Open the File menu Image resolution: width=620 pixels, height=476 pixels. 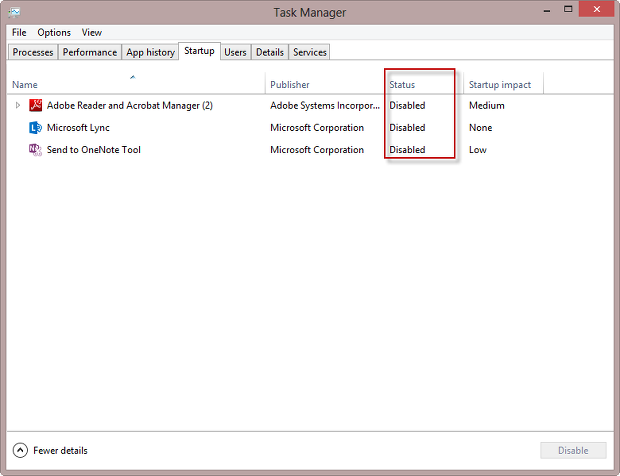tap(19, 32)
